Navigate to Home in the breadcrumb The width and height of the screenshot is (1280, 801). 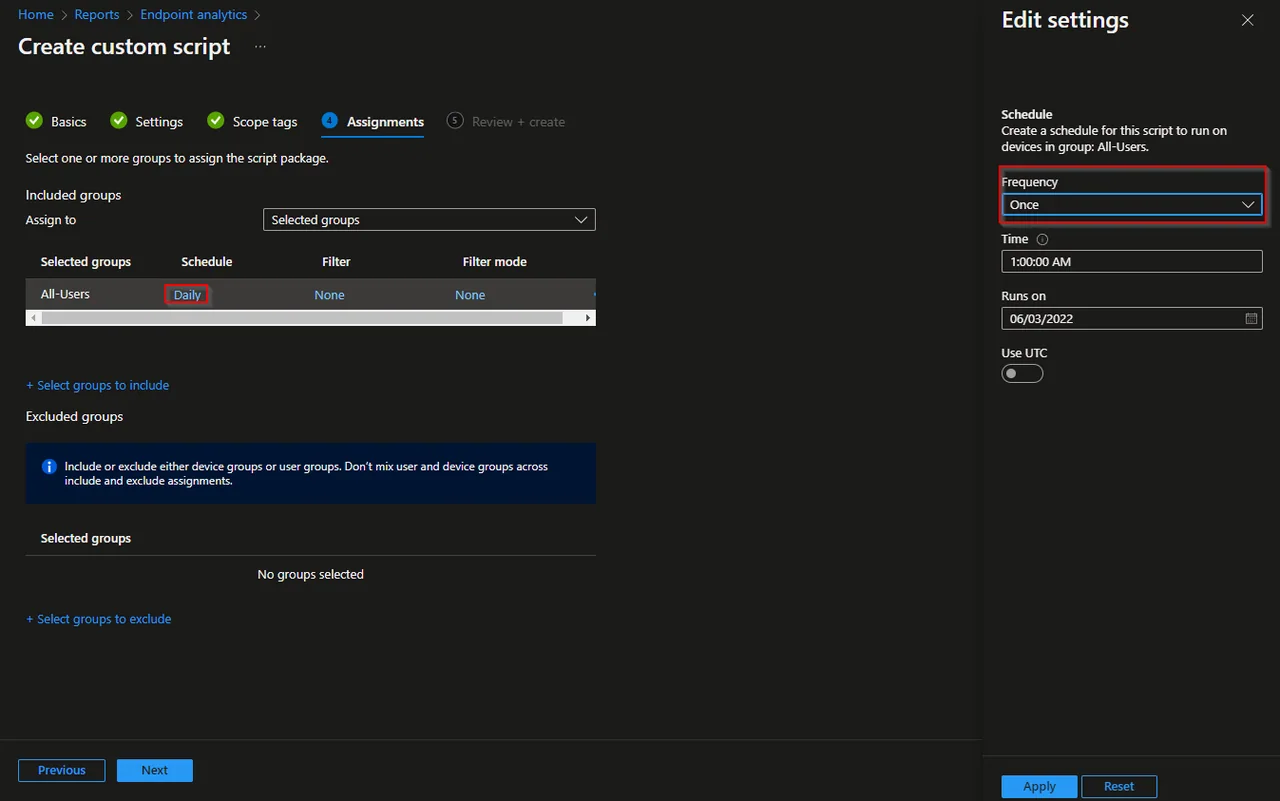click(x=36, y=15)
